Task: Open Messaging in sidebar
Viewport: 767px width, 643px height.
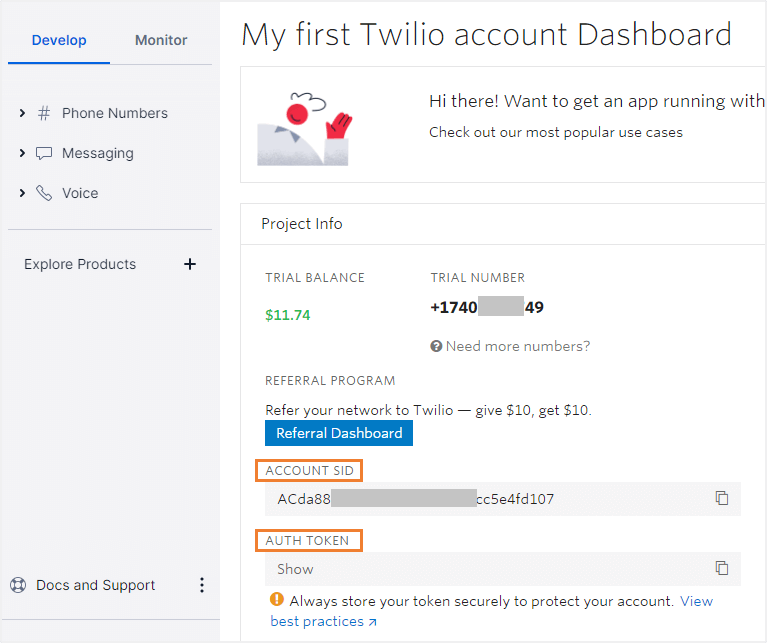Action: pyautogui.click(x=97, y=153)
